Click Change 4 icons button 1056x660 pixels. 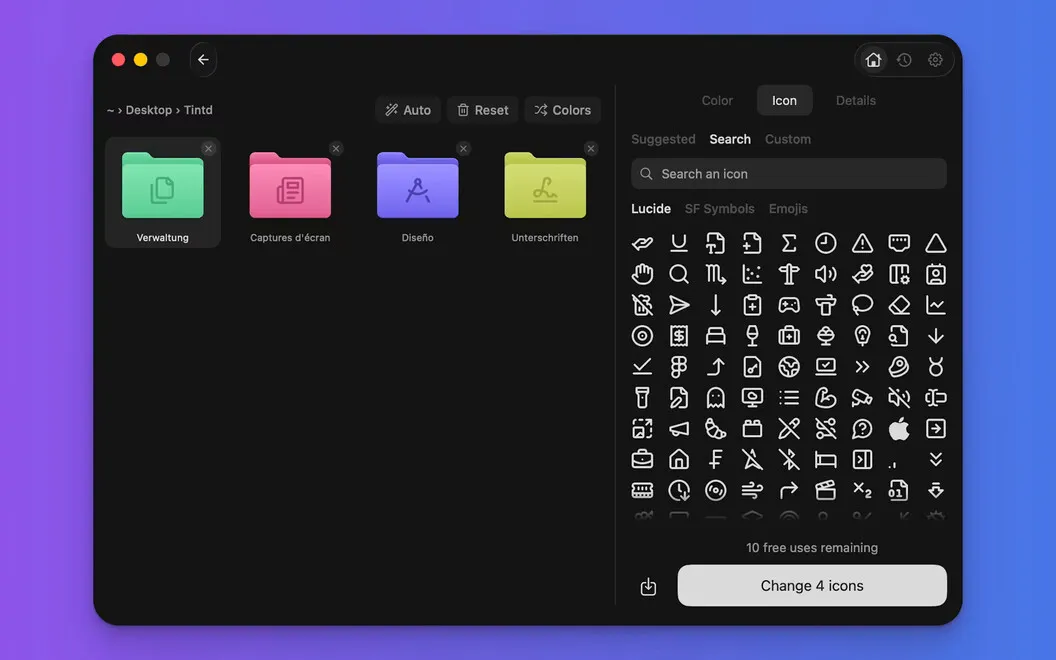coord(812,585)
